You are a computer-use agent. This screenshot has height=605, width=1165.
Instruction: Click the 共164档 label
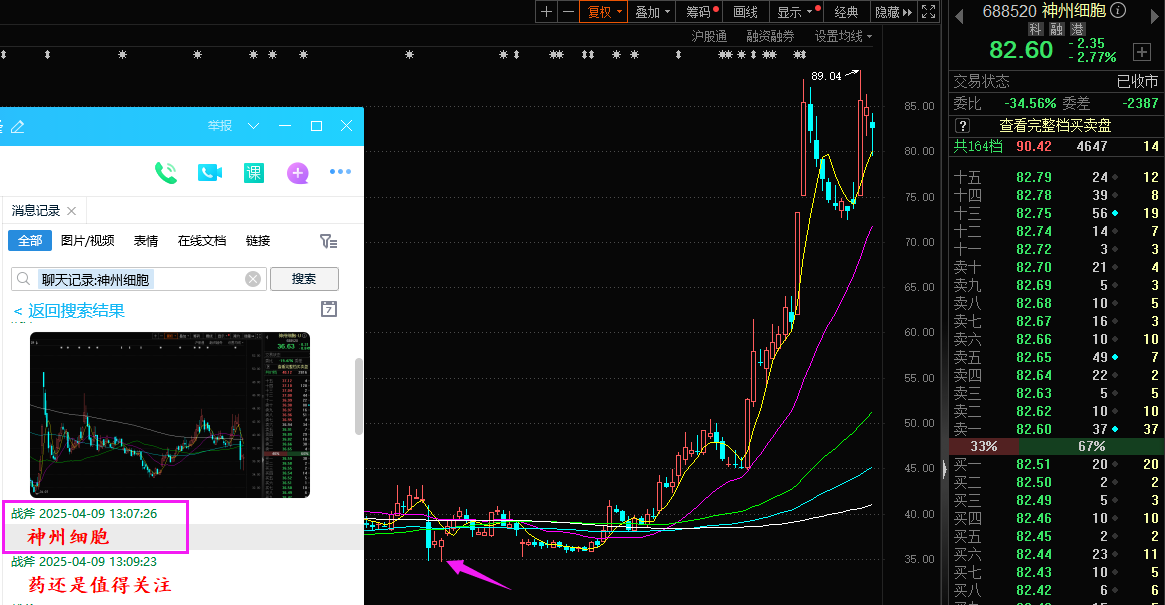pos(978,146)
